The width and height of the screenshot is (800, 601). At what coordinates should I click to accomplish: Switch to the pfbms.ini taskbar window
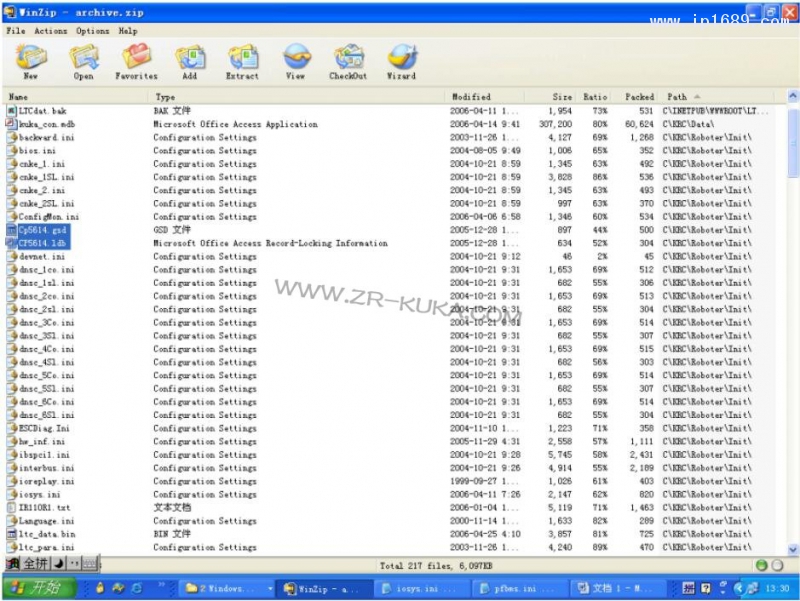499,589
